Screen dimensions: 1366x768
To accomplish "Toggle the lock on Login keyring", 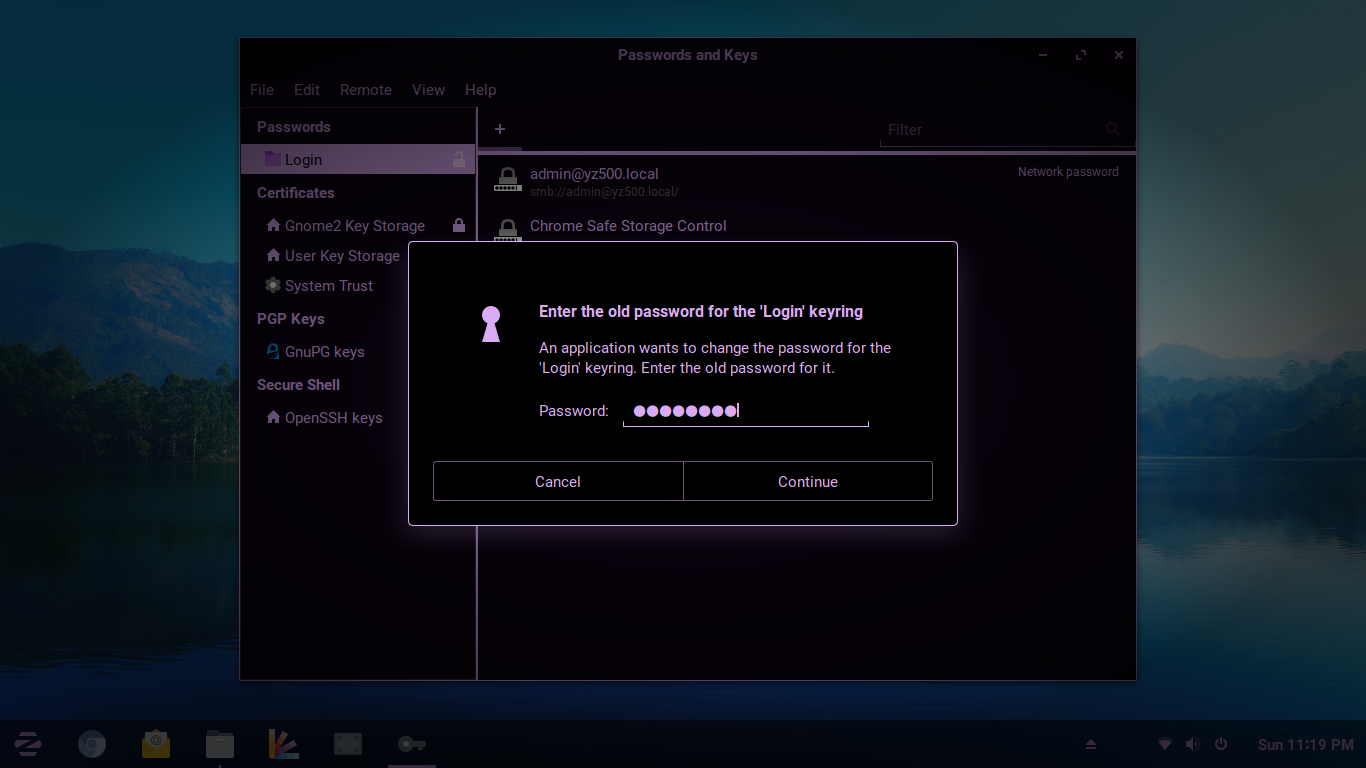I will [x=458, y=159].
